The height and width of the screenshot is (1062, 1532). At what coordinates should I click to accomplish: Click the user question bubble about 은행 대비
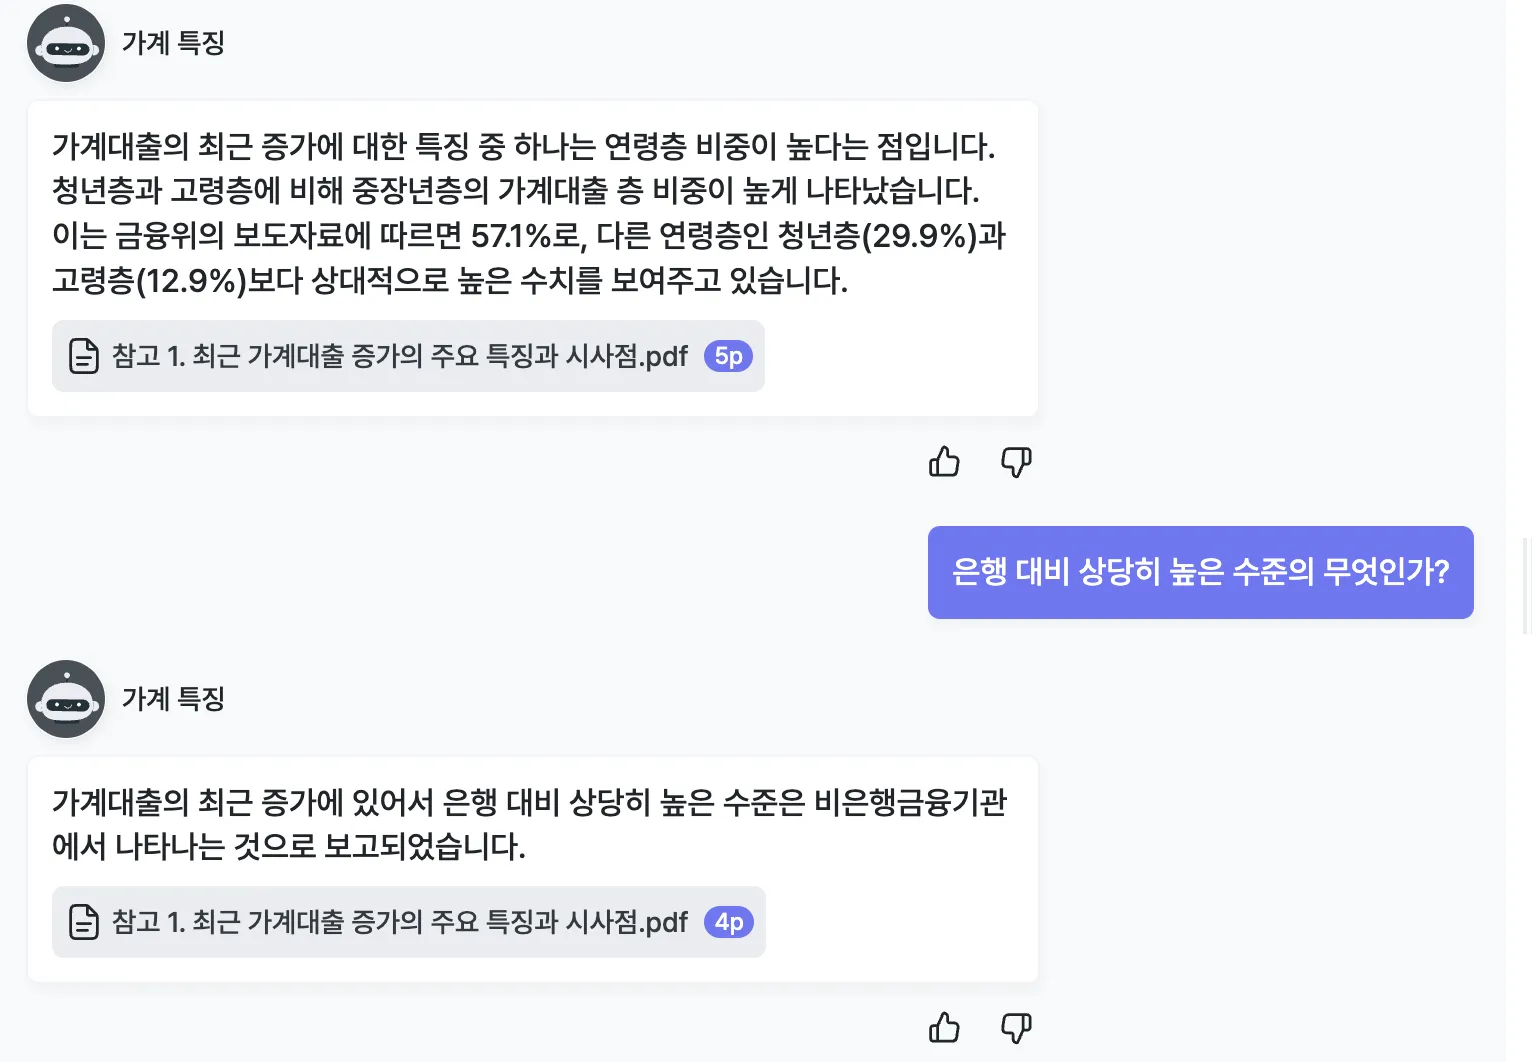pyautogui.click(x=1201, y=572)
